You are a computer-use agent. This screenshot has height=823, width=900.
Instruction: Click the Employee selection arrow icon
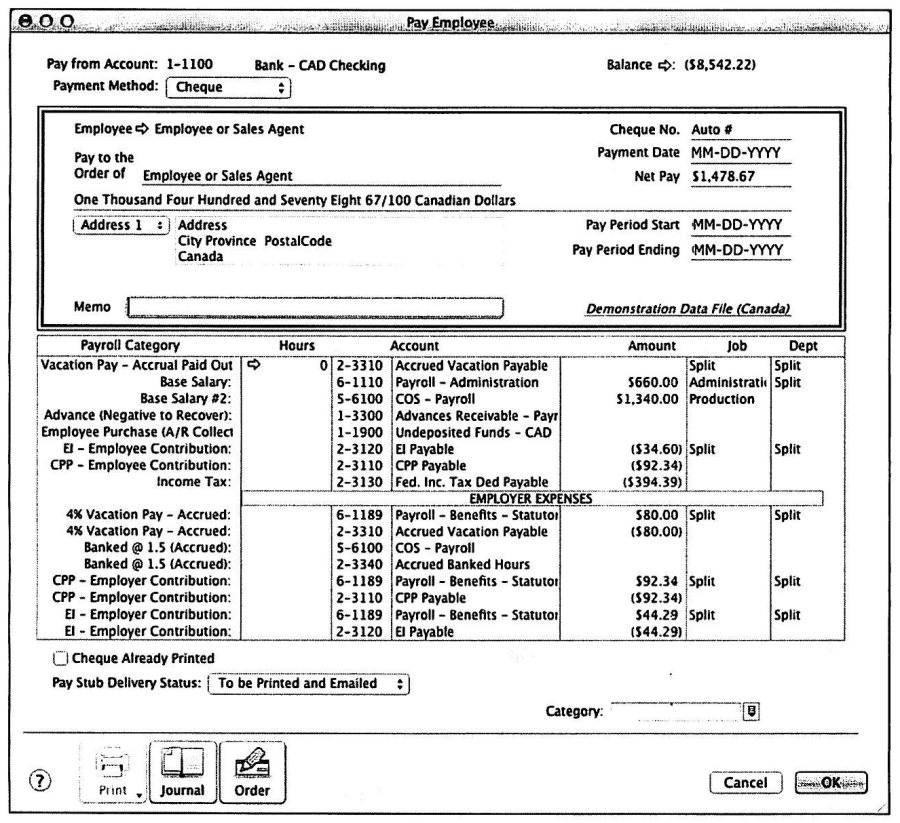pos(142,129)
